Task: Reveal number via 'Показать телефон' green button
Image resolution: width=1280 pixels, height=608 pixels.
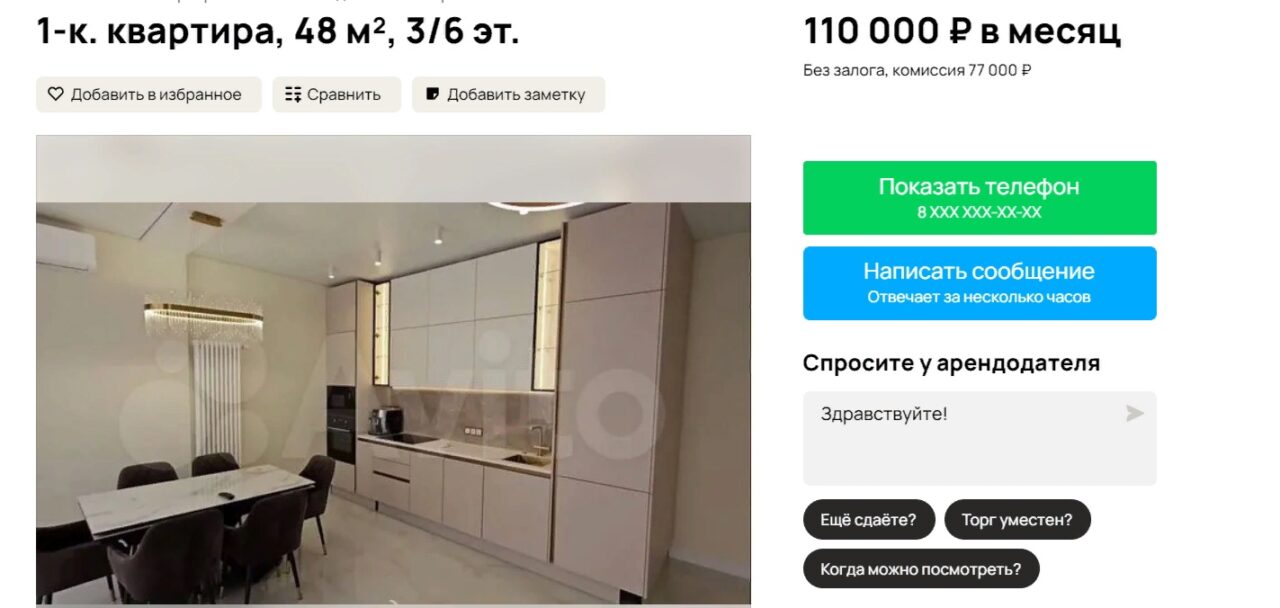Action: (x=980, y=198)
